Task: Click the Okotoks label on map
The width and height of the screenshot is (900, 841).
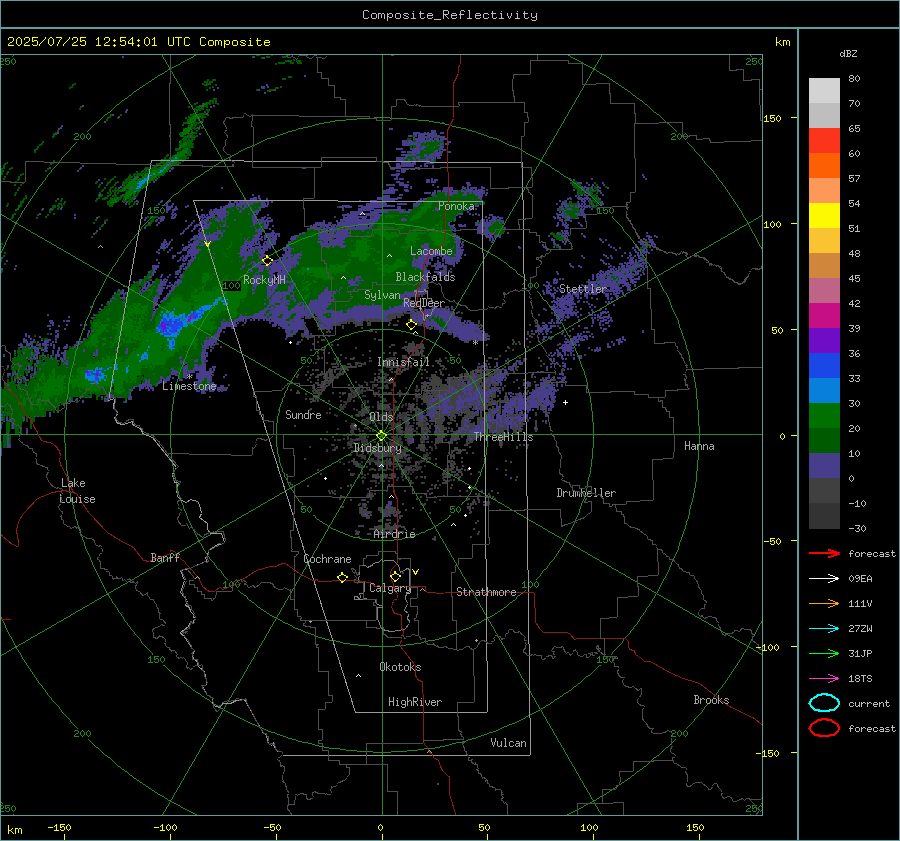Action: (400, 667)
